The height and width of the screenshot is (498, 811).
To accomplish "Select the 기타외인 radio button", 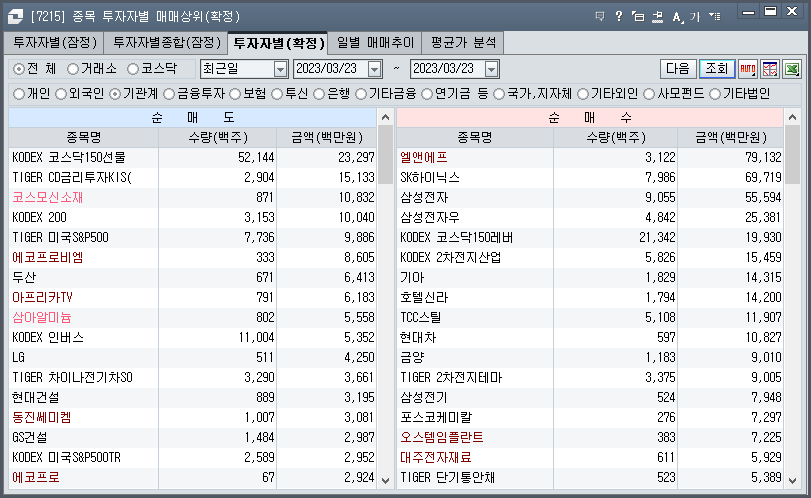I will tap(583, 94).
